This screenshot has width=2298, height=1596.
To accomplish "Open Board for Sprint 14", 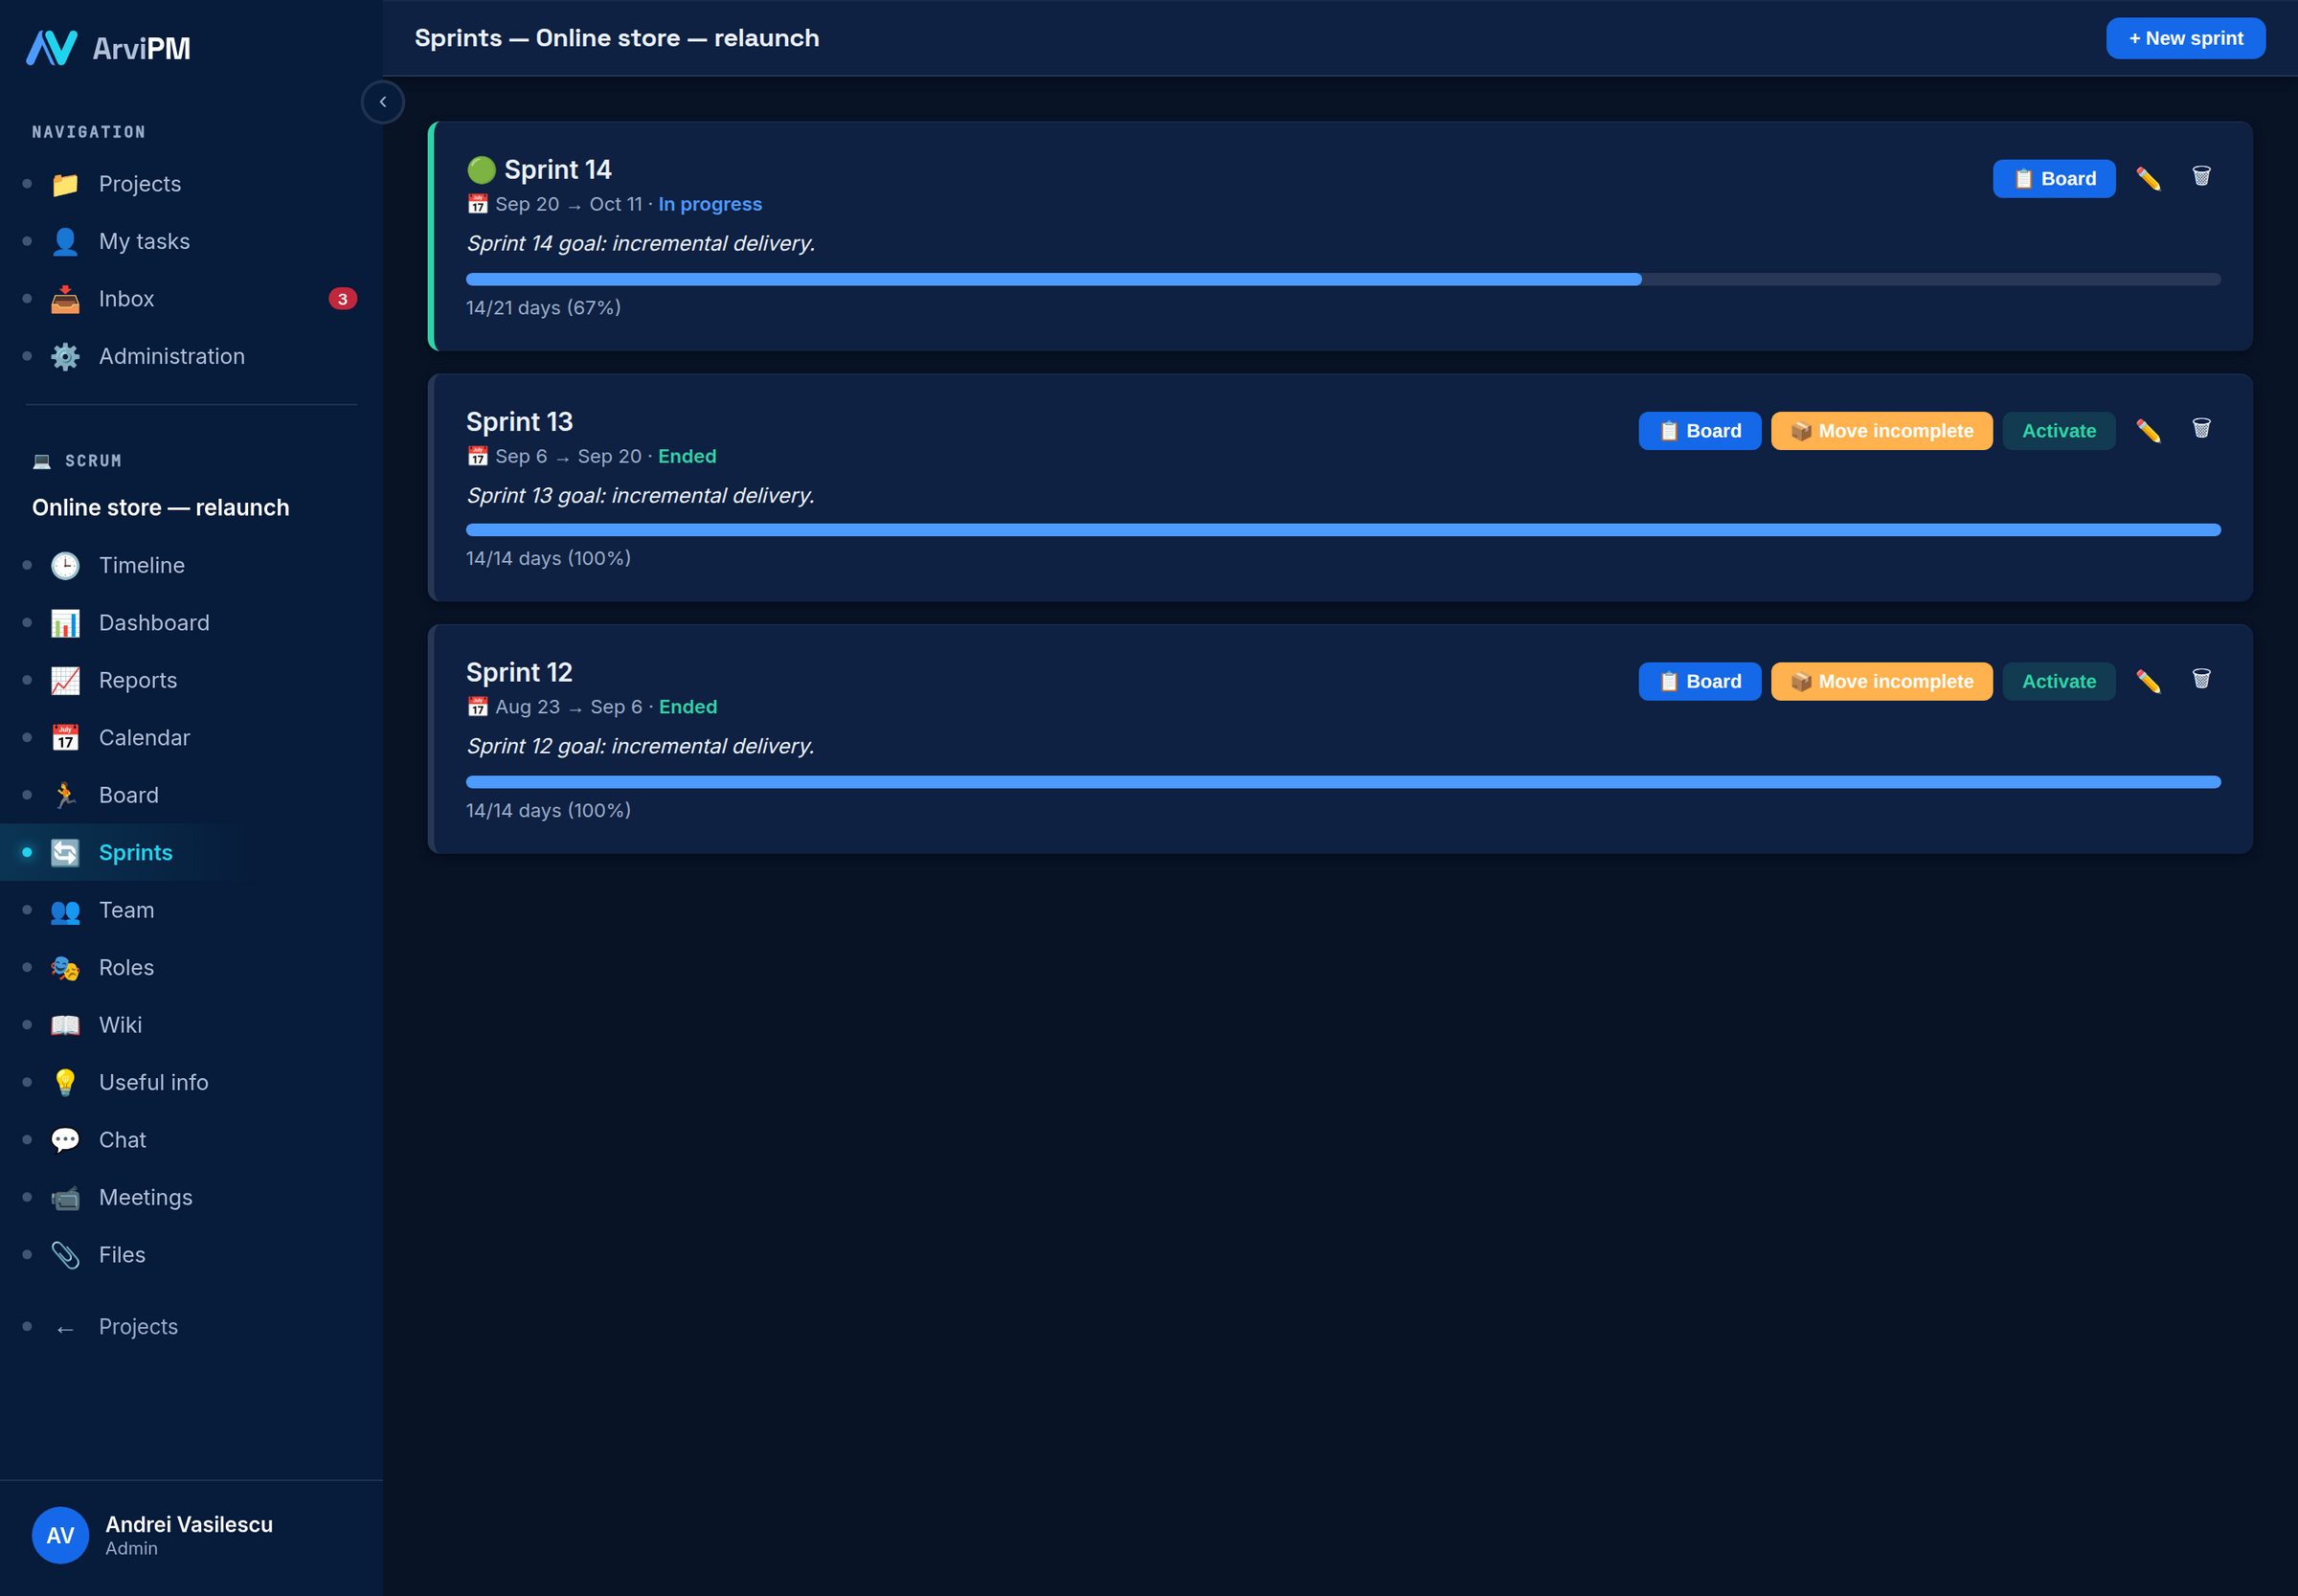I will point(2053,179).
